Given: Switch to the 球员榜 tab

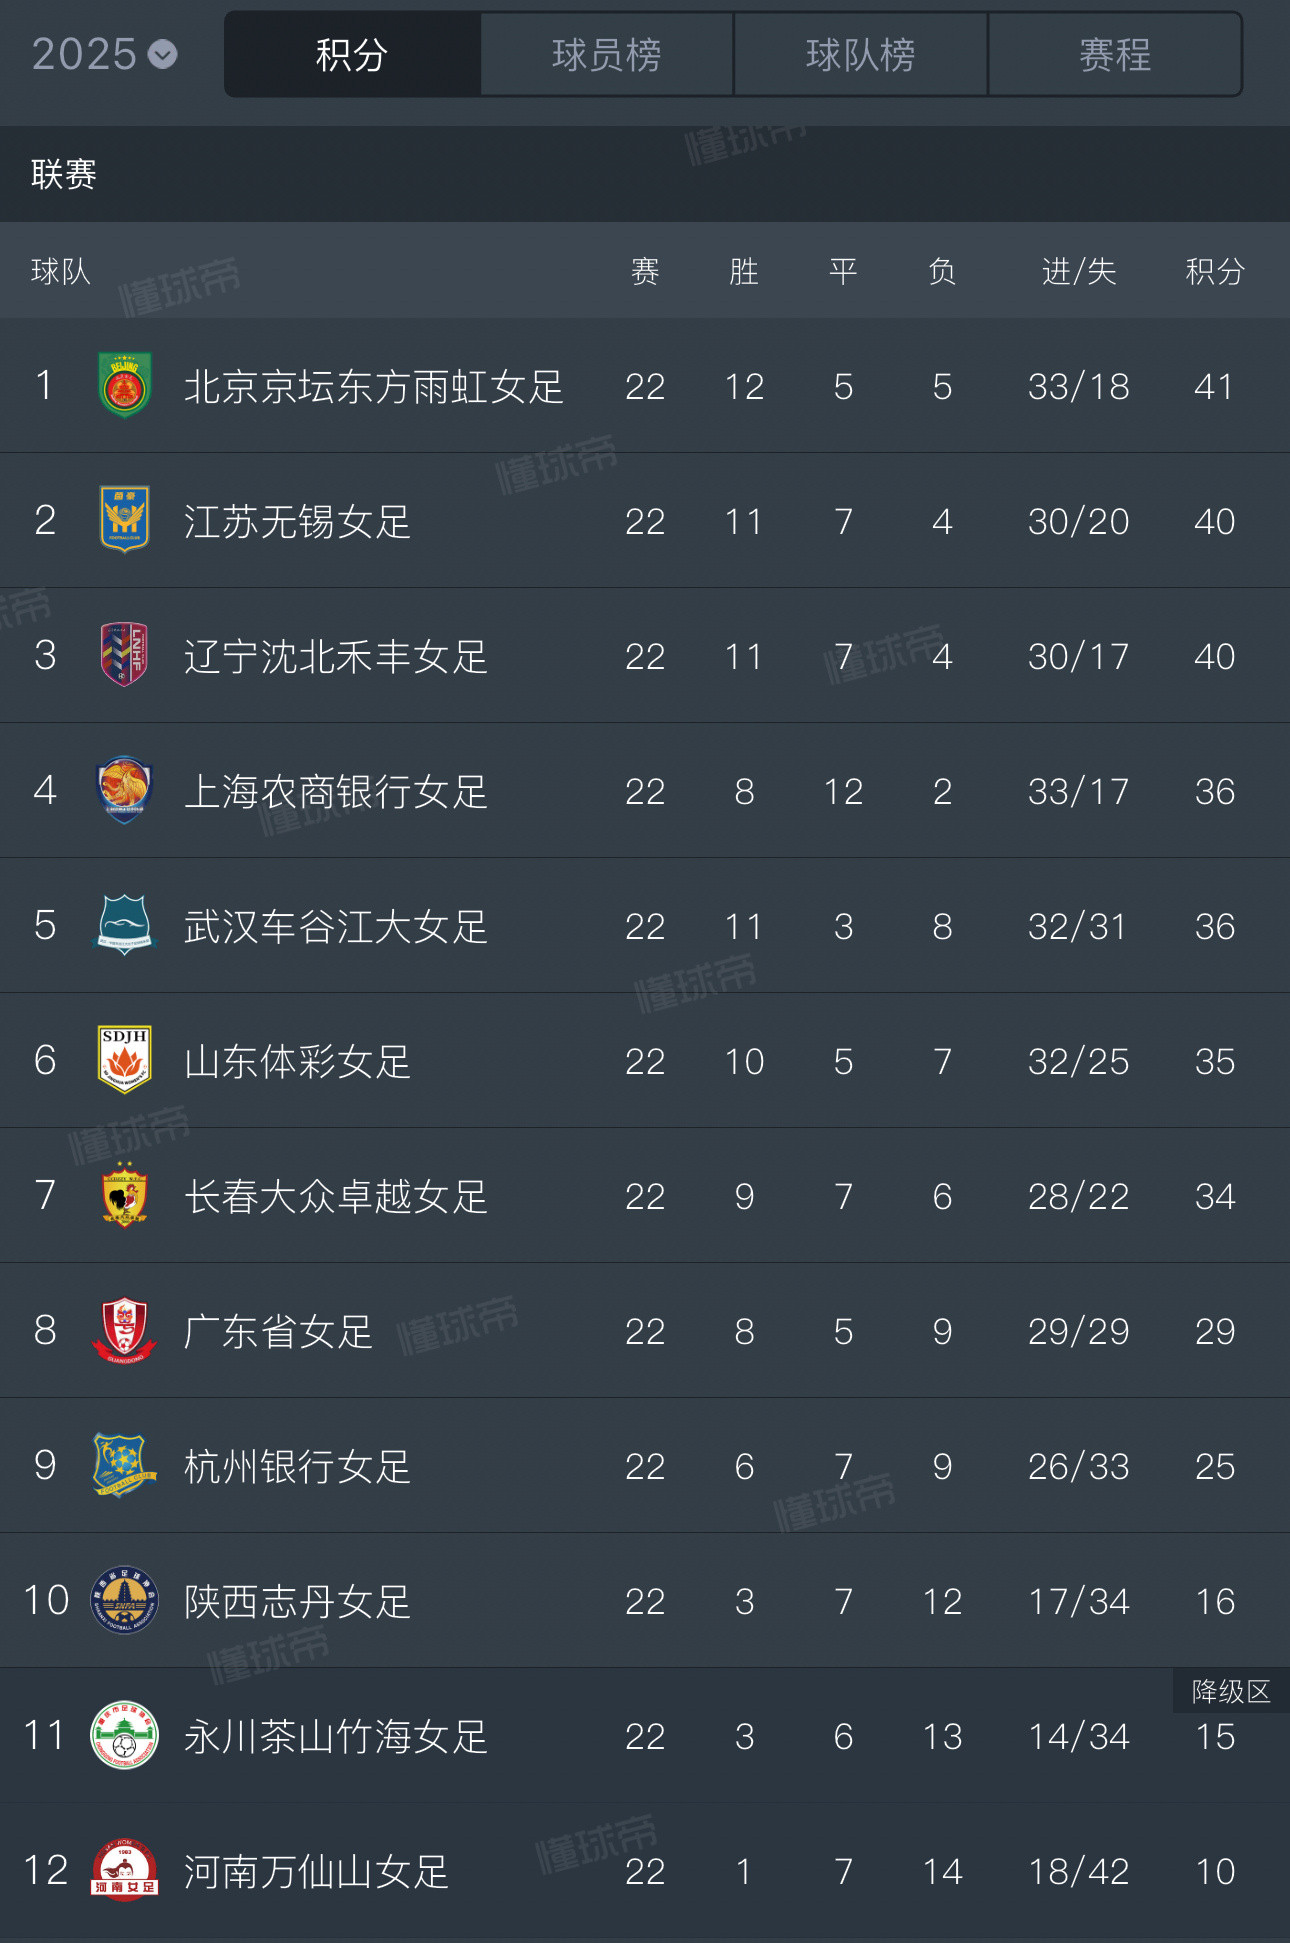Looking at the screenshot, I should pyautogui.click(x=607, y=55).
